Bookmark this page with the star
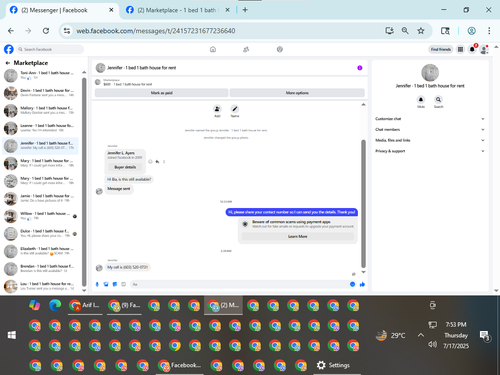 tap(421, 31)
